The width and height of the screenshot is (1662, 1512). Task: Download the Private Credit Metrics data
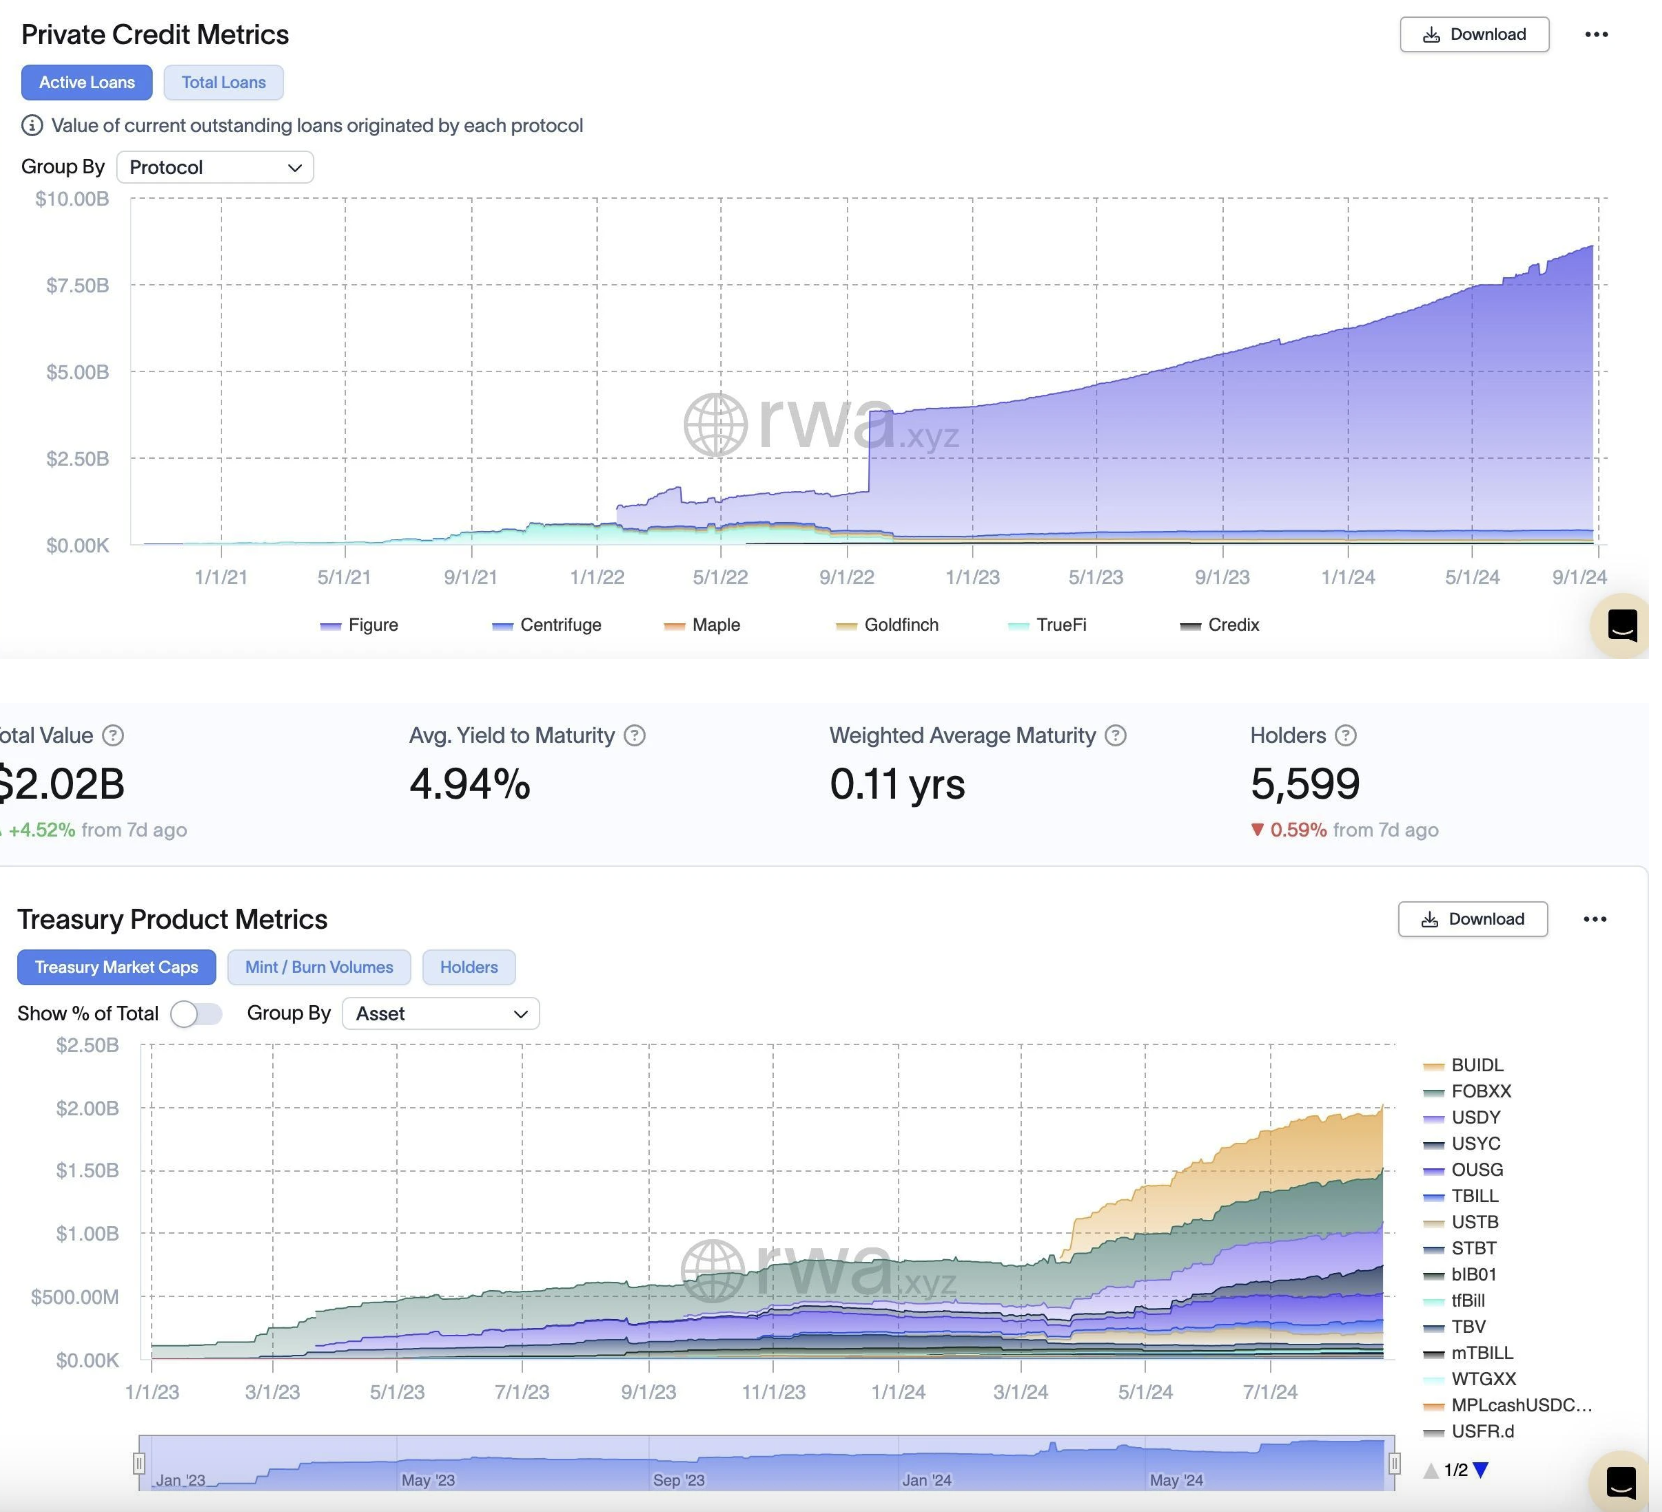coord(1474,35)
